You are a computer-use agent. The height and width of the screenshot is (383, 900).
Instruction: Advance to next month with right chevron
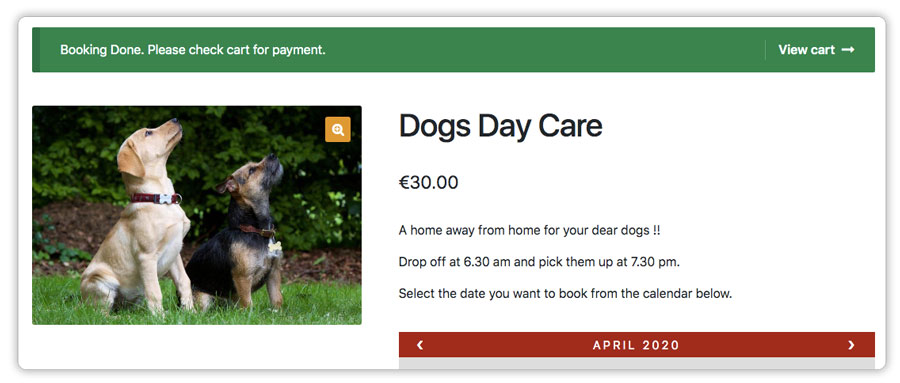[851, 345]
